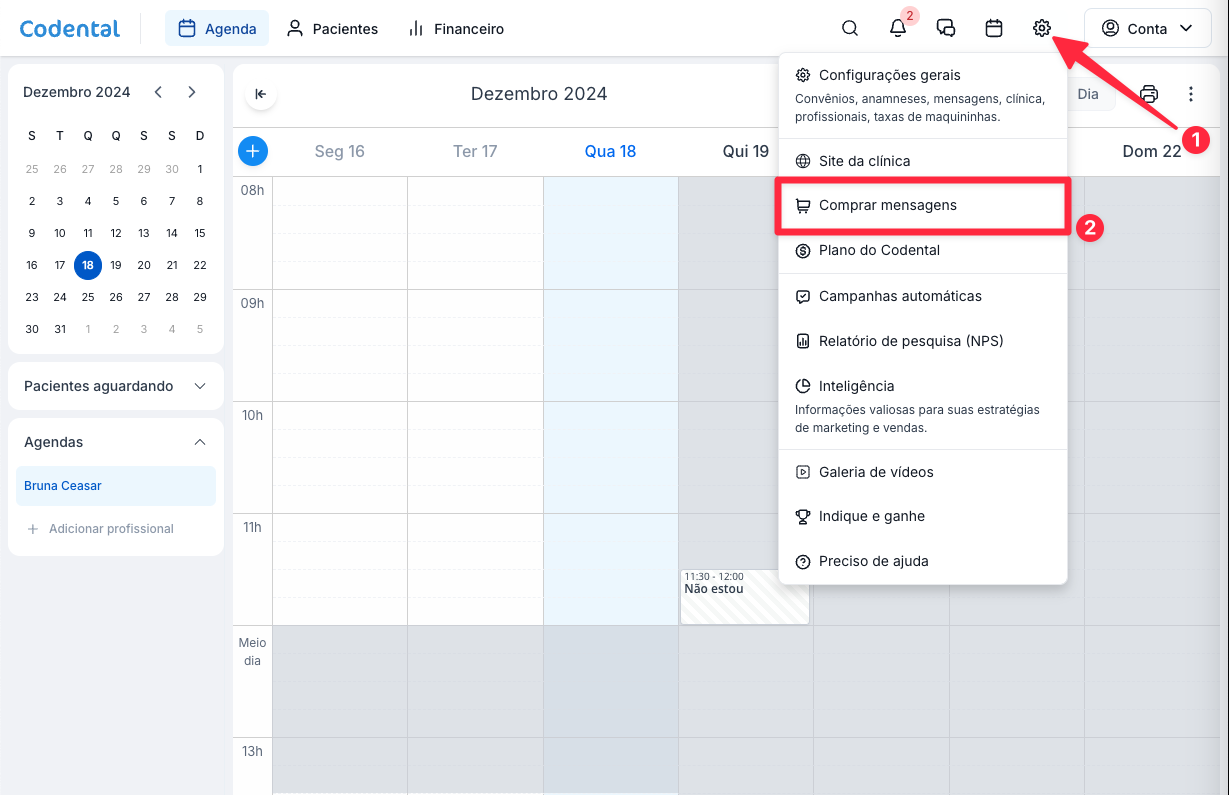Select Bruna Ceasar agenda

pos(116,486)
